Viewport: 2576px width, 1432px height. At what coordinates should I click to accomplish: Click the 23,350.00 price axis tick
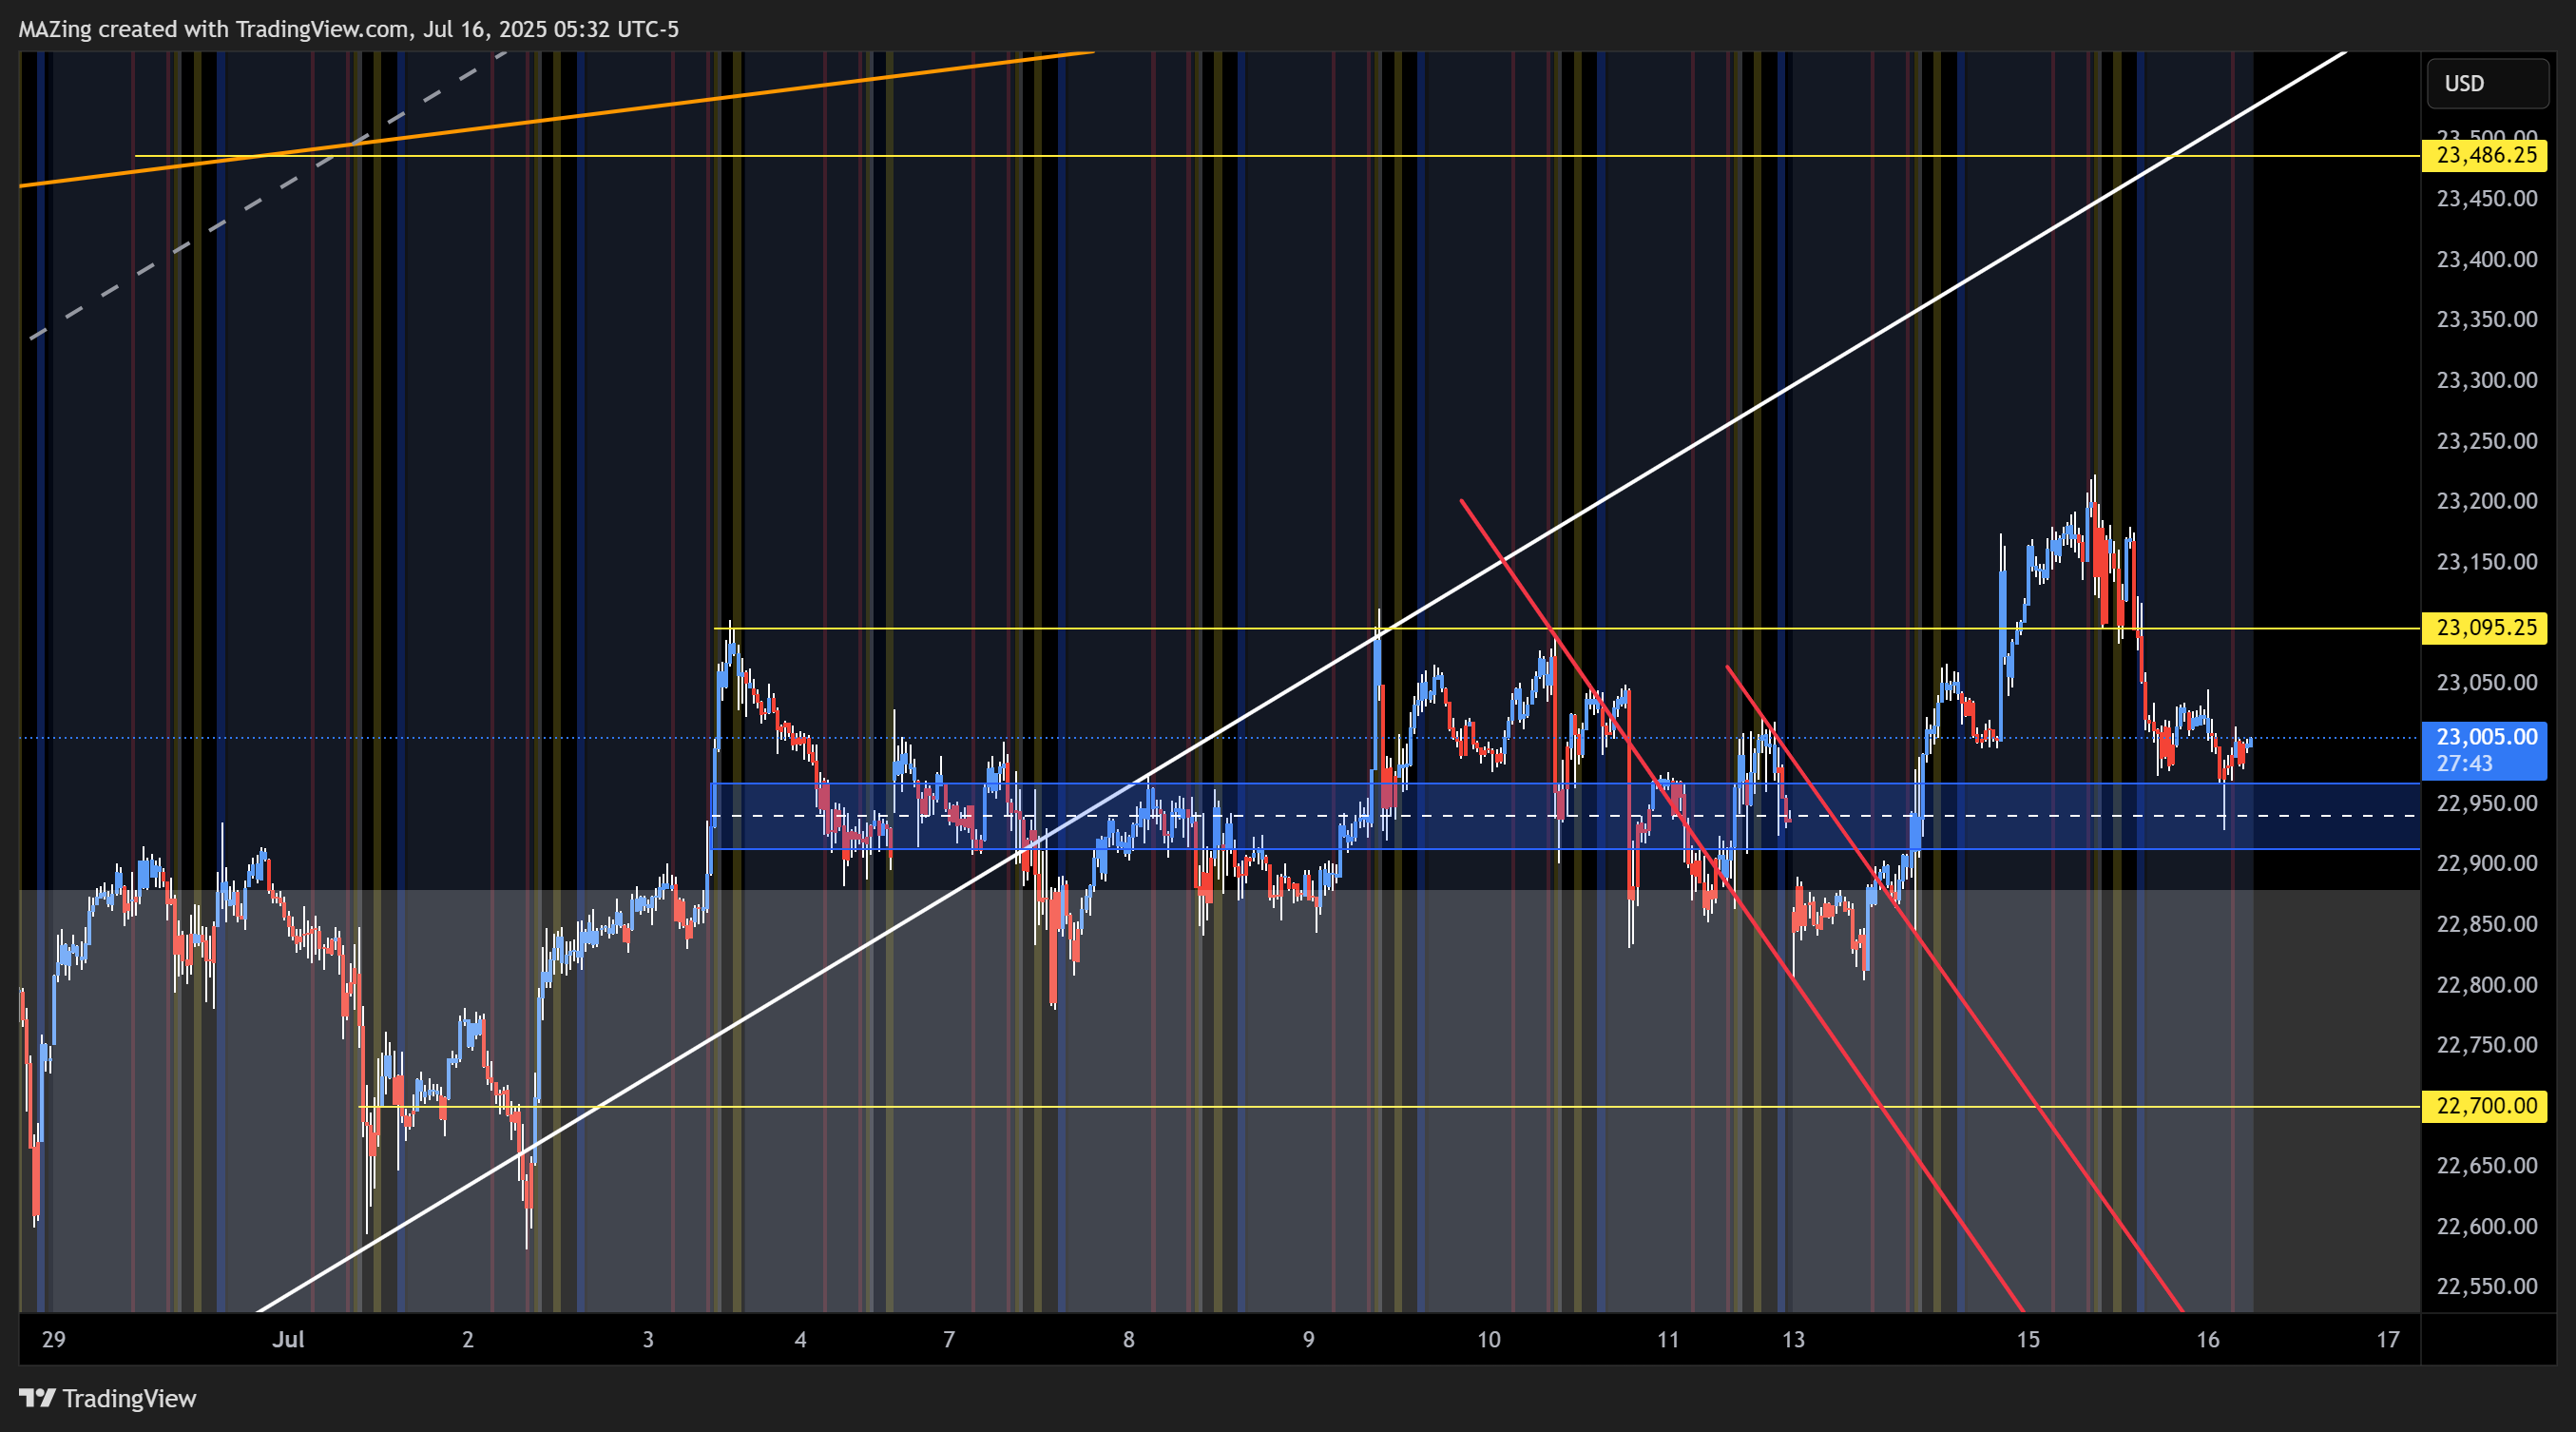click(2486, 320)
